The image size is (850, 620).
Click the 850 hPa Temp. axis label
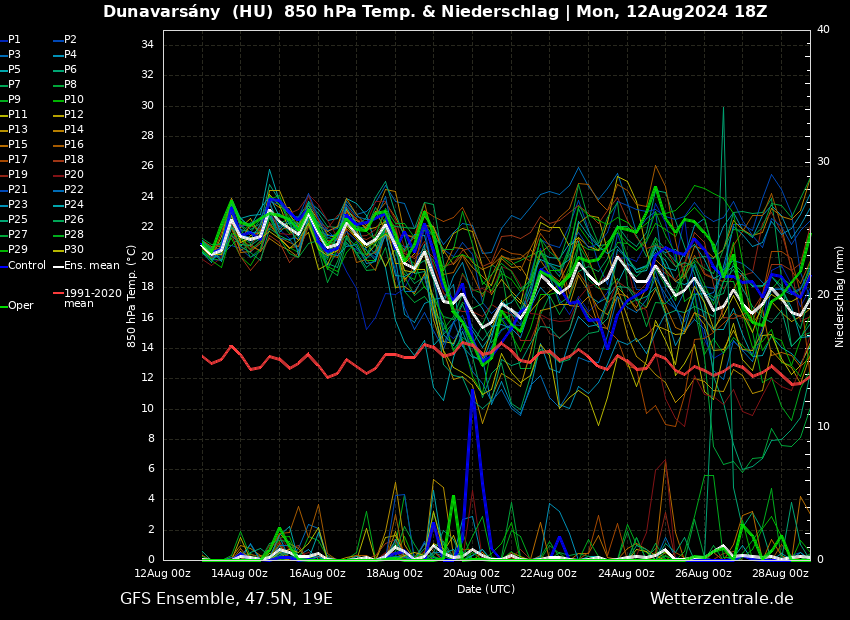click(132, 296)
